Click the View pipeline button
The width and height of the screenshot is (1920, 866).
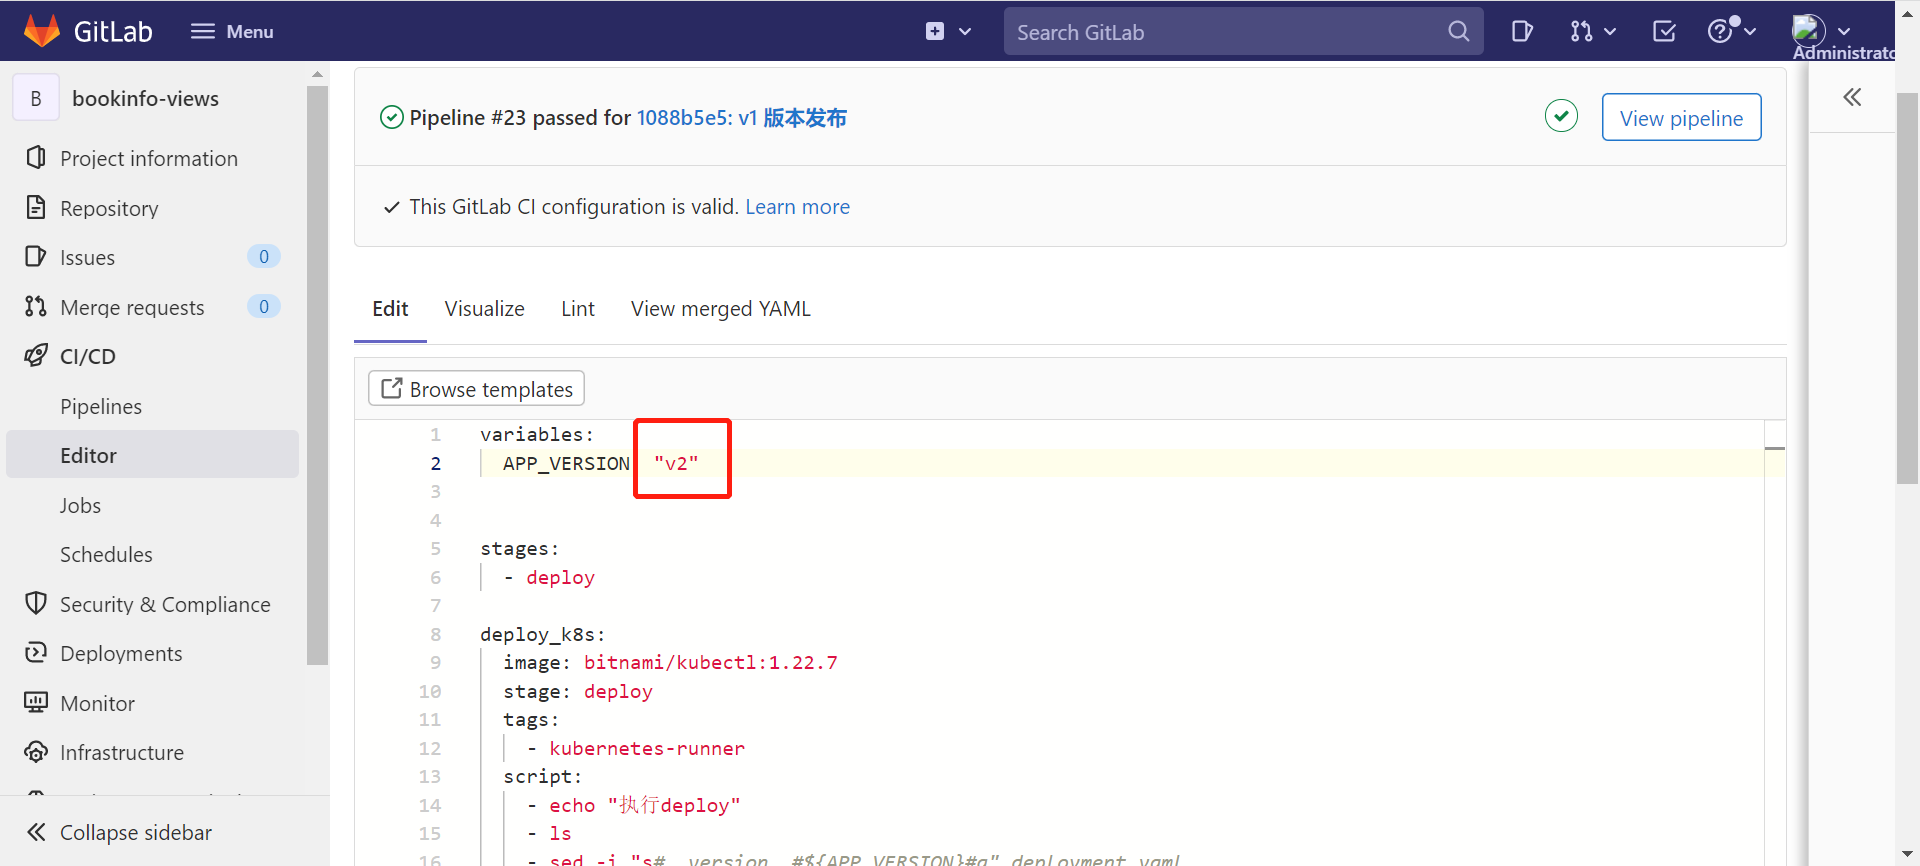coord(1681,118)
